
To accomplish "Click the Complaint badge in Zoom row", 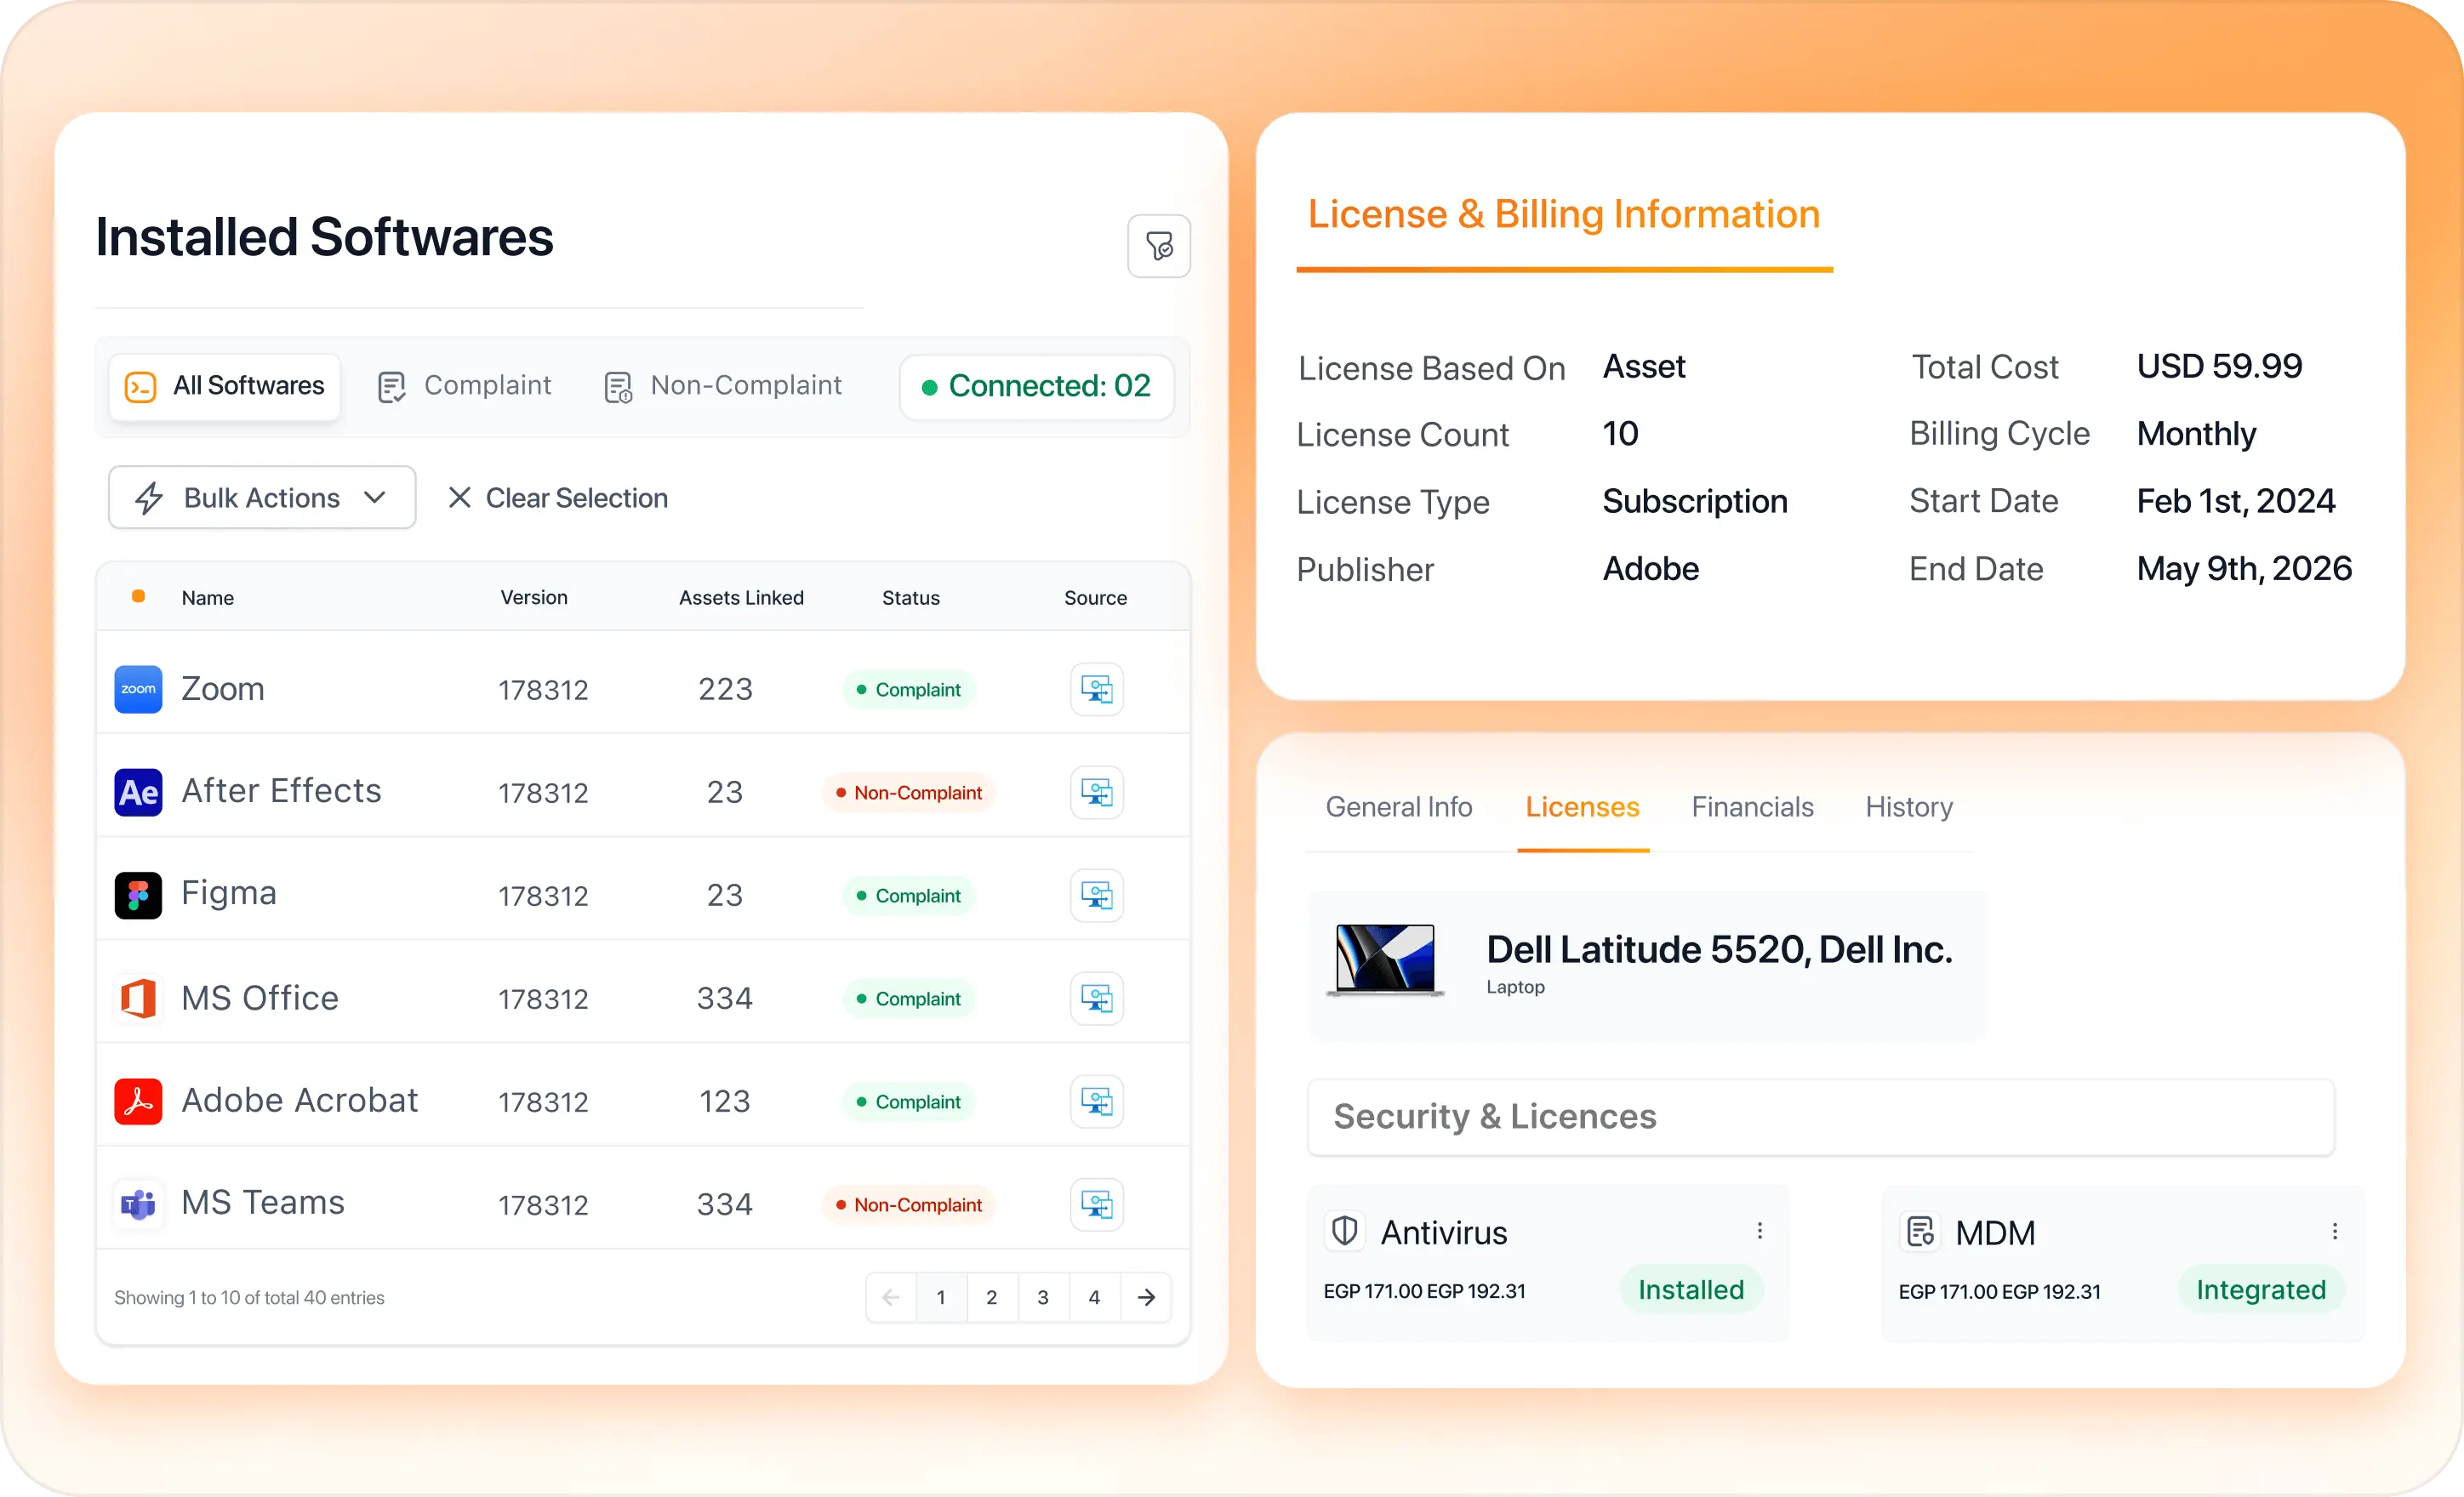I will click(909, 689).
